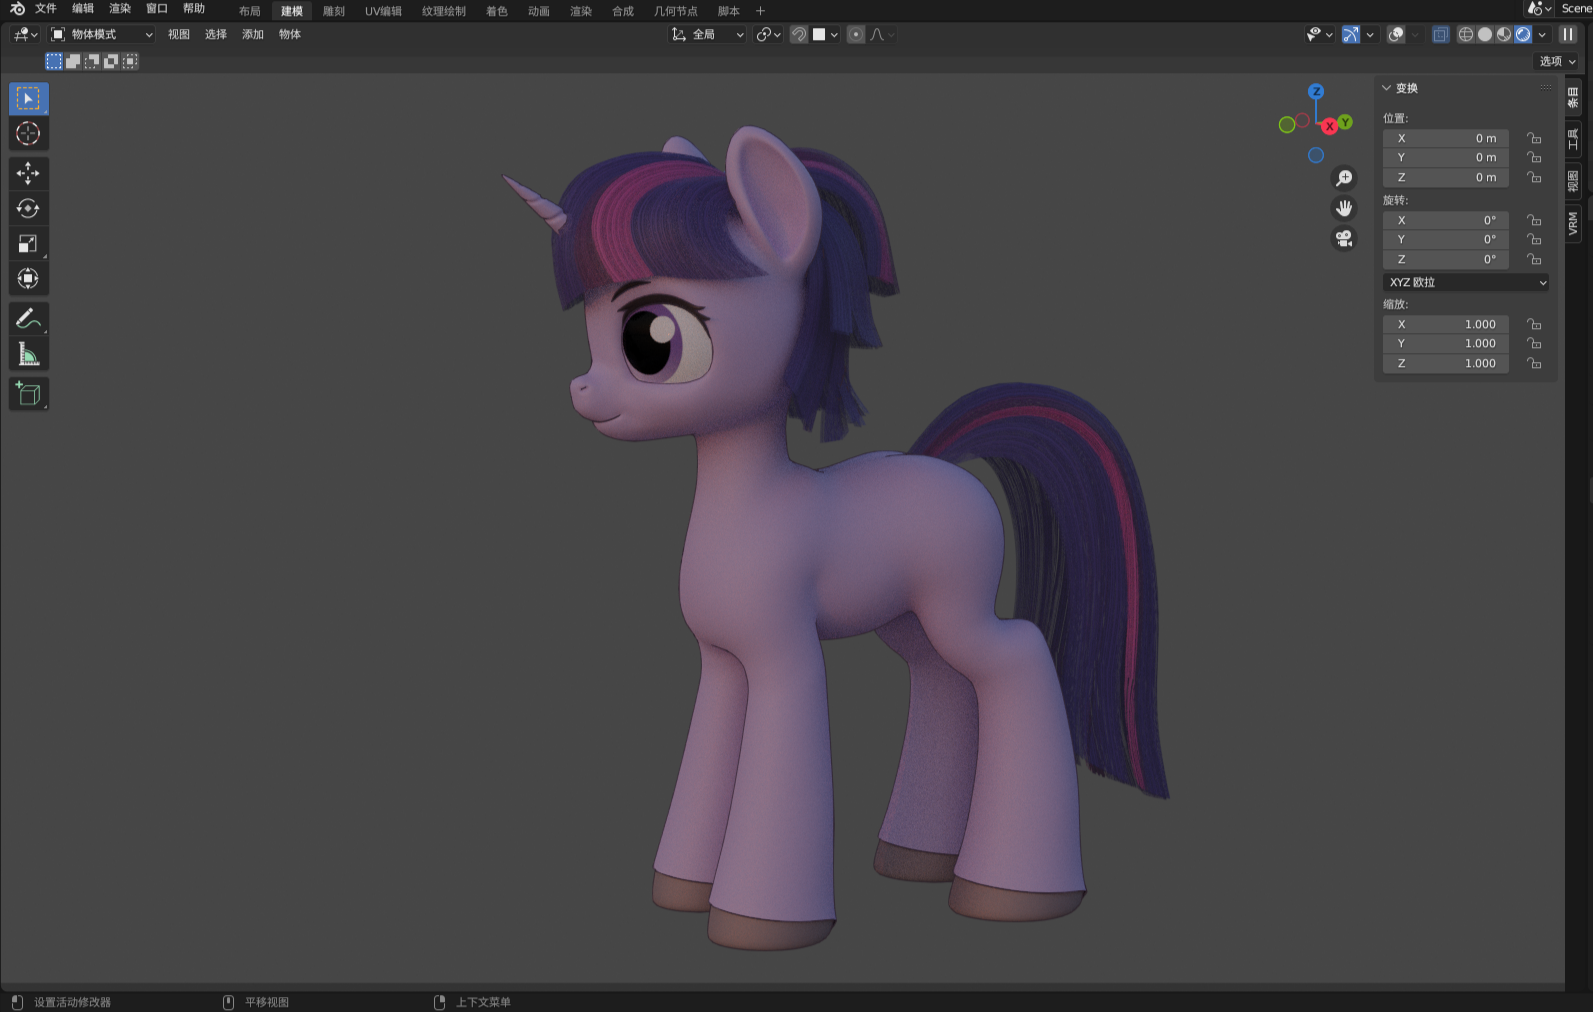The image size is (1593, 1012).
Task: Set selection mode to invert selection
Action: (111, 61)
